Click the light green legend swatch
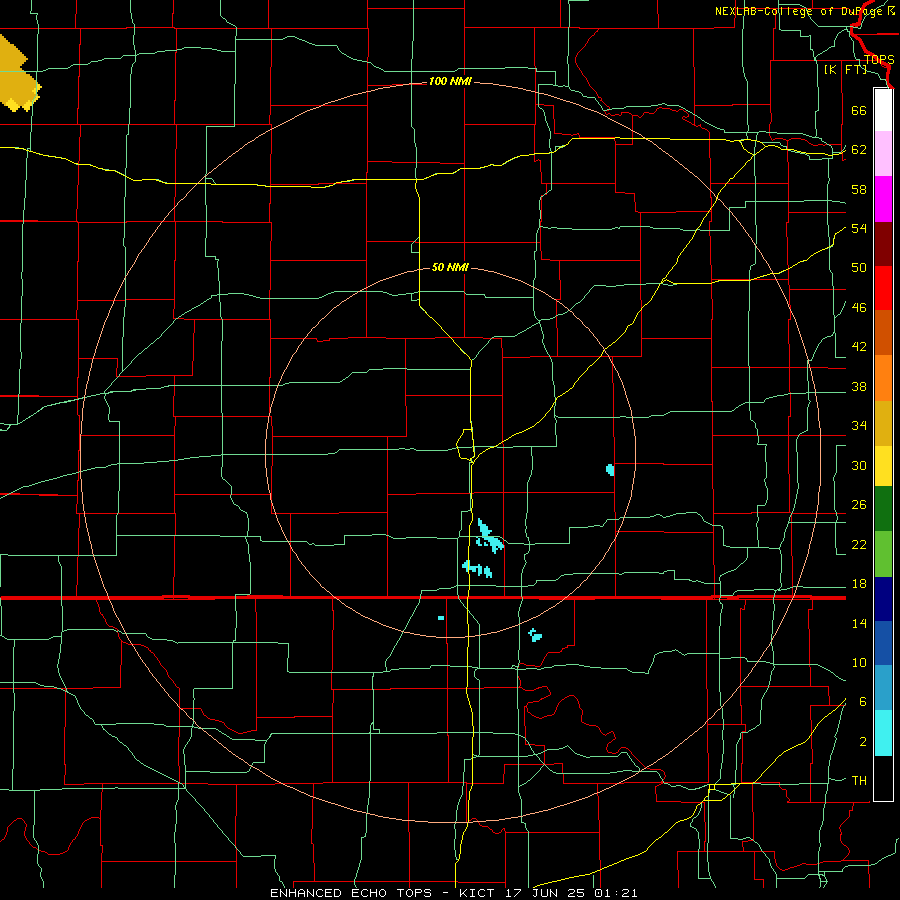 click(883, 554)
